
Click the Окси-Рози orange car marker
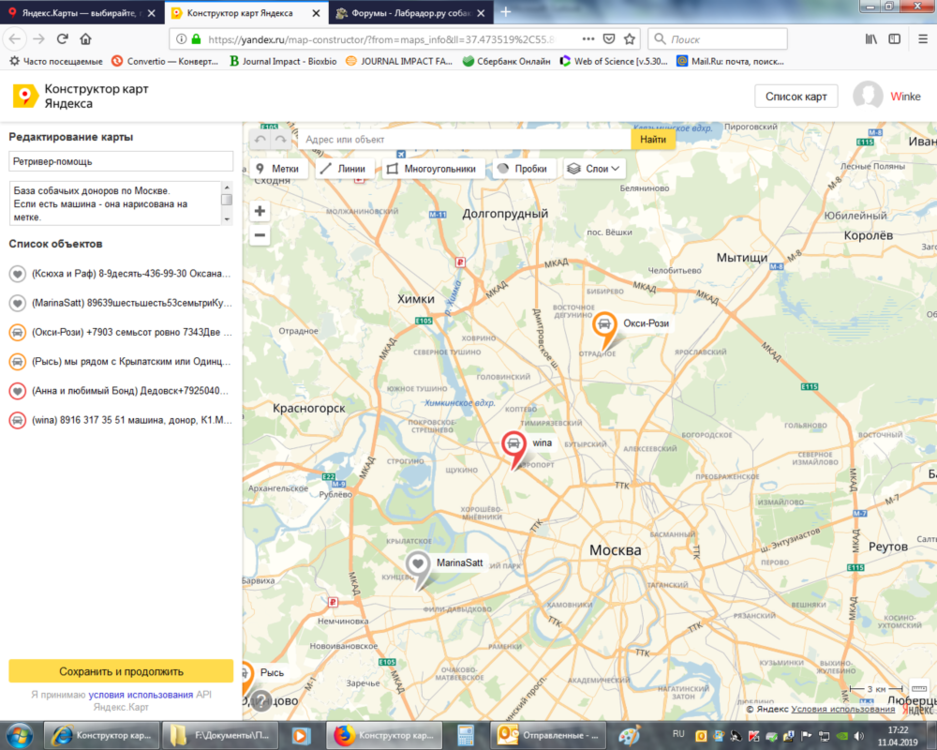(x=604, y=327)
